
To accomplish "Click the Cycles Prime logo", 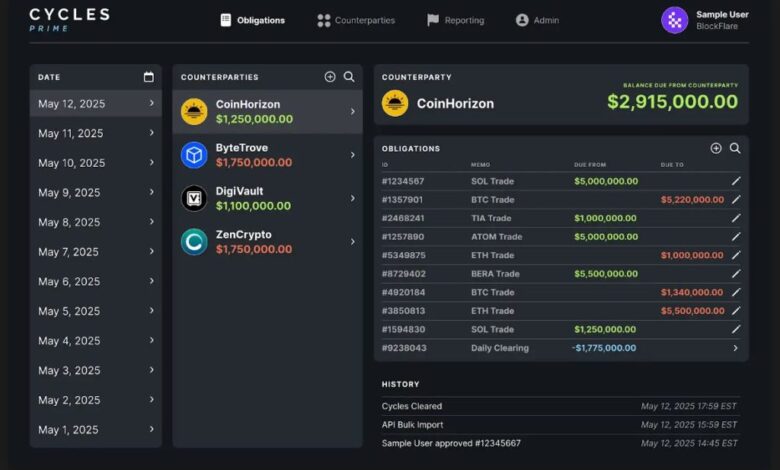I will pos(69,20).
